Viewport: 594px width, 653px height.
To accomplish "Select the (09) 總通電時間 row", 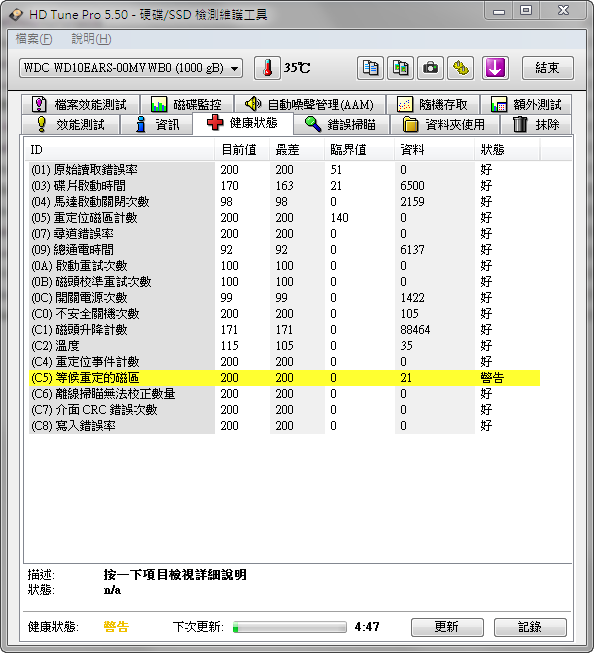I will (x=285, y=250).
